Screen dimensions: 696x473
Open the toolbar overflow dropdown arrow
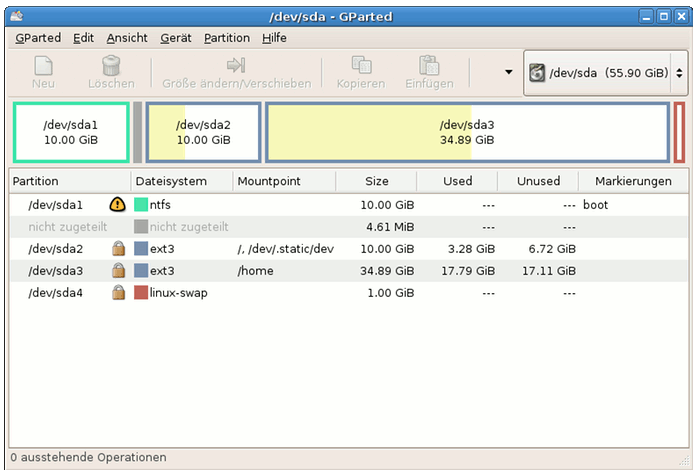pyautogui.click(x=509, y=72)
